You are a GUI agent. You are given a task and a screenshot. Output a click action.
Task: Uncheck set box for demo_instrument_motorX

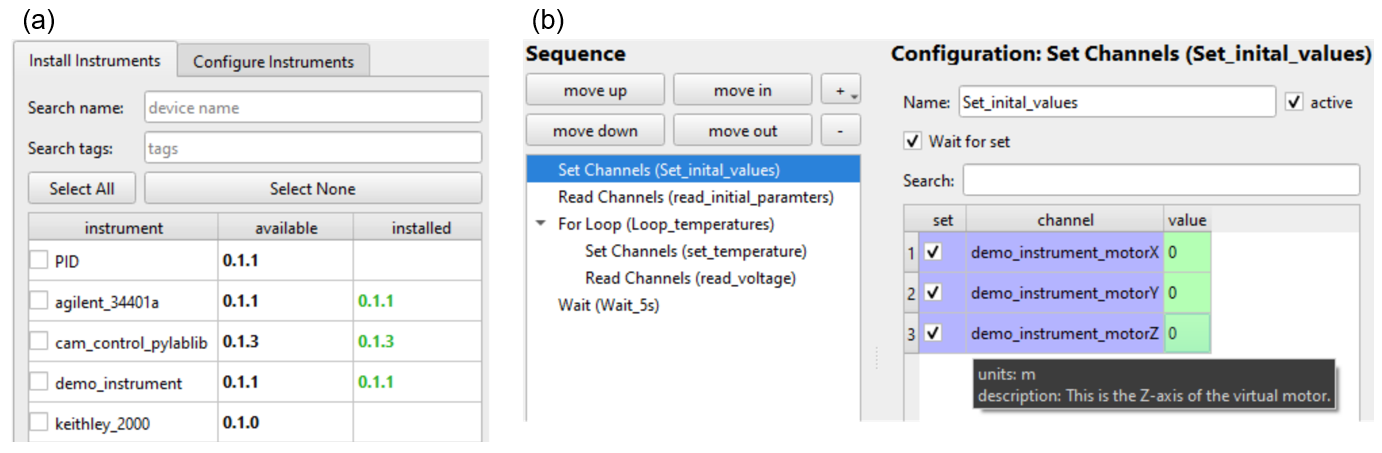(x=934, y=253)
